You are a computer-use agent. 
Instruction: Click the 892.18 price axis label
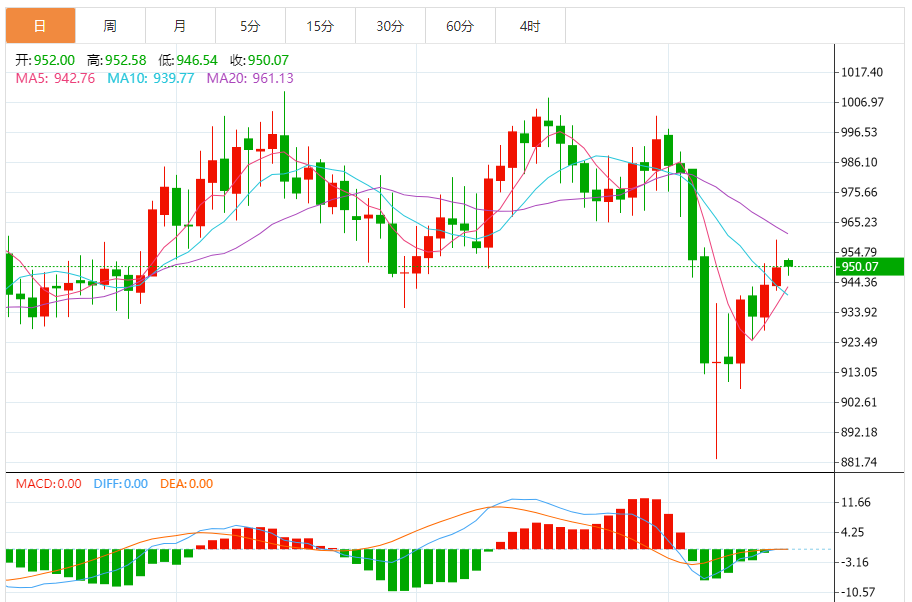coord(859,432)
